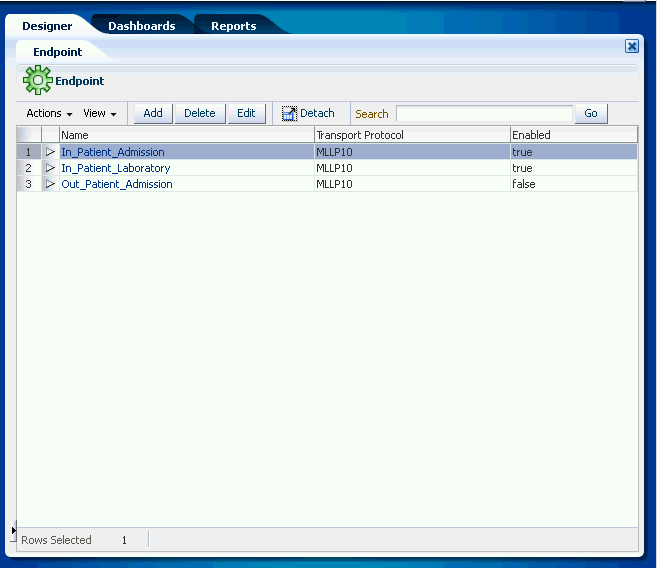Click the Go search button
Screen dimensions: 657x568
coord(591,114)
